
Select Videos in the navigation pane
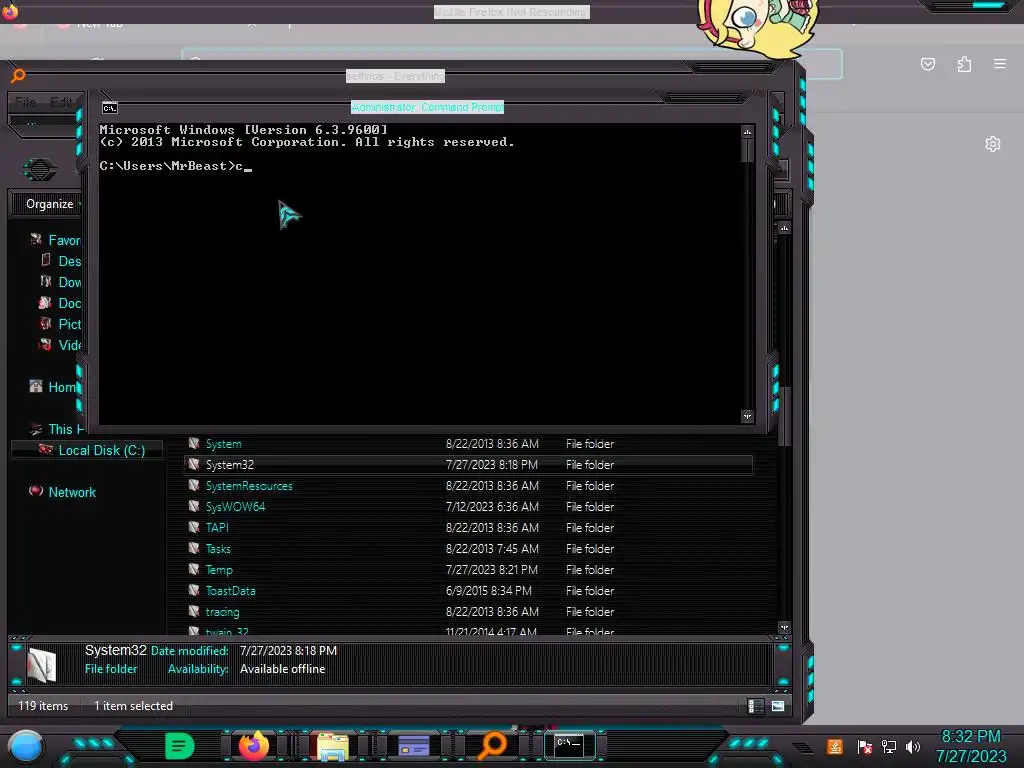pos(62,345)
